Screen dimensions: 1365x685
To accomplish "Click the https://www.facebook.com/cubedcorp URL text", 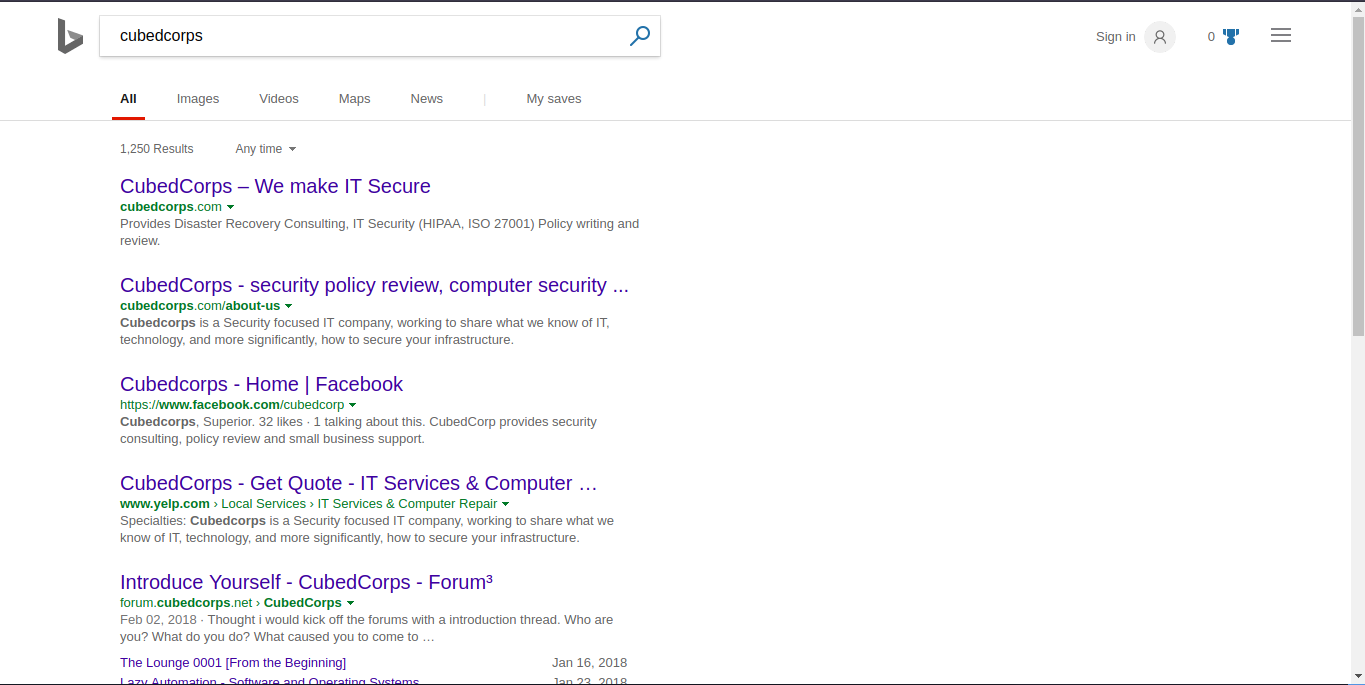I will [x=232, y=405].
